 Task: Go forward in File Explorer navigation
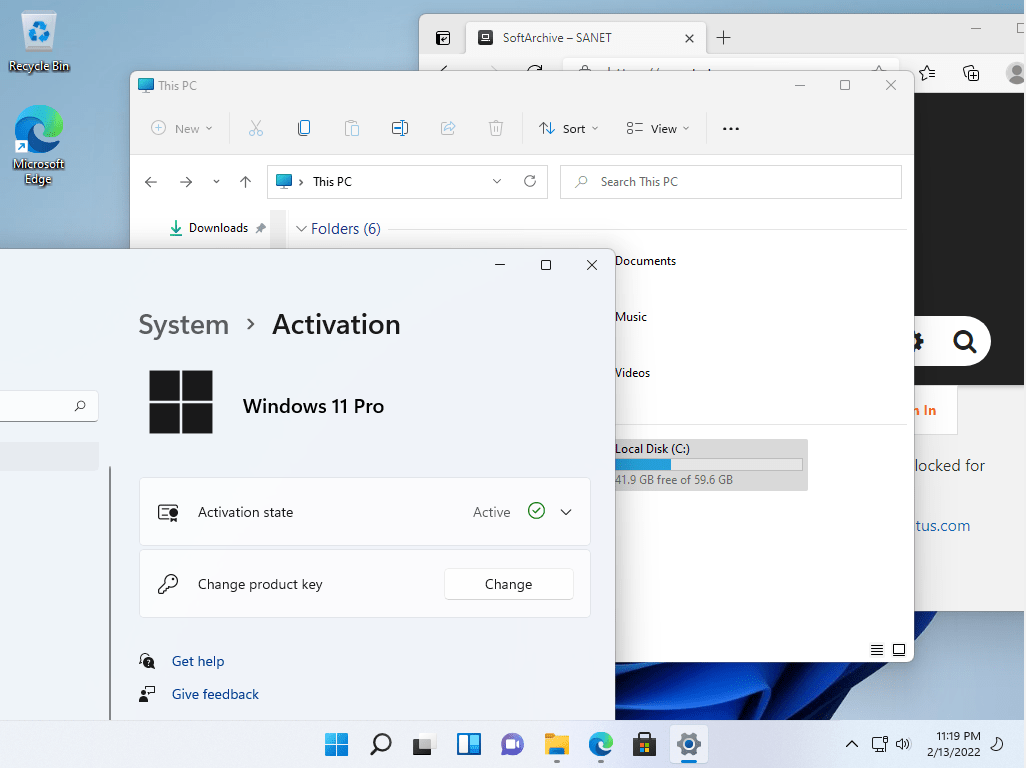click(x=186, y=182)
